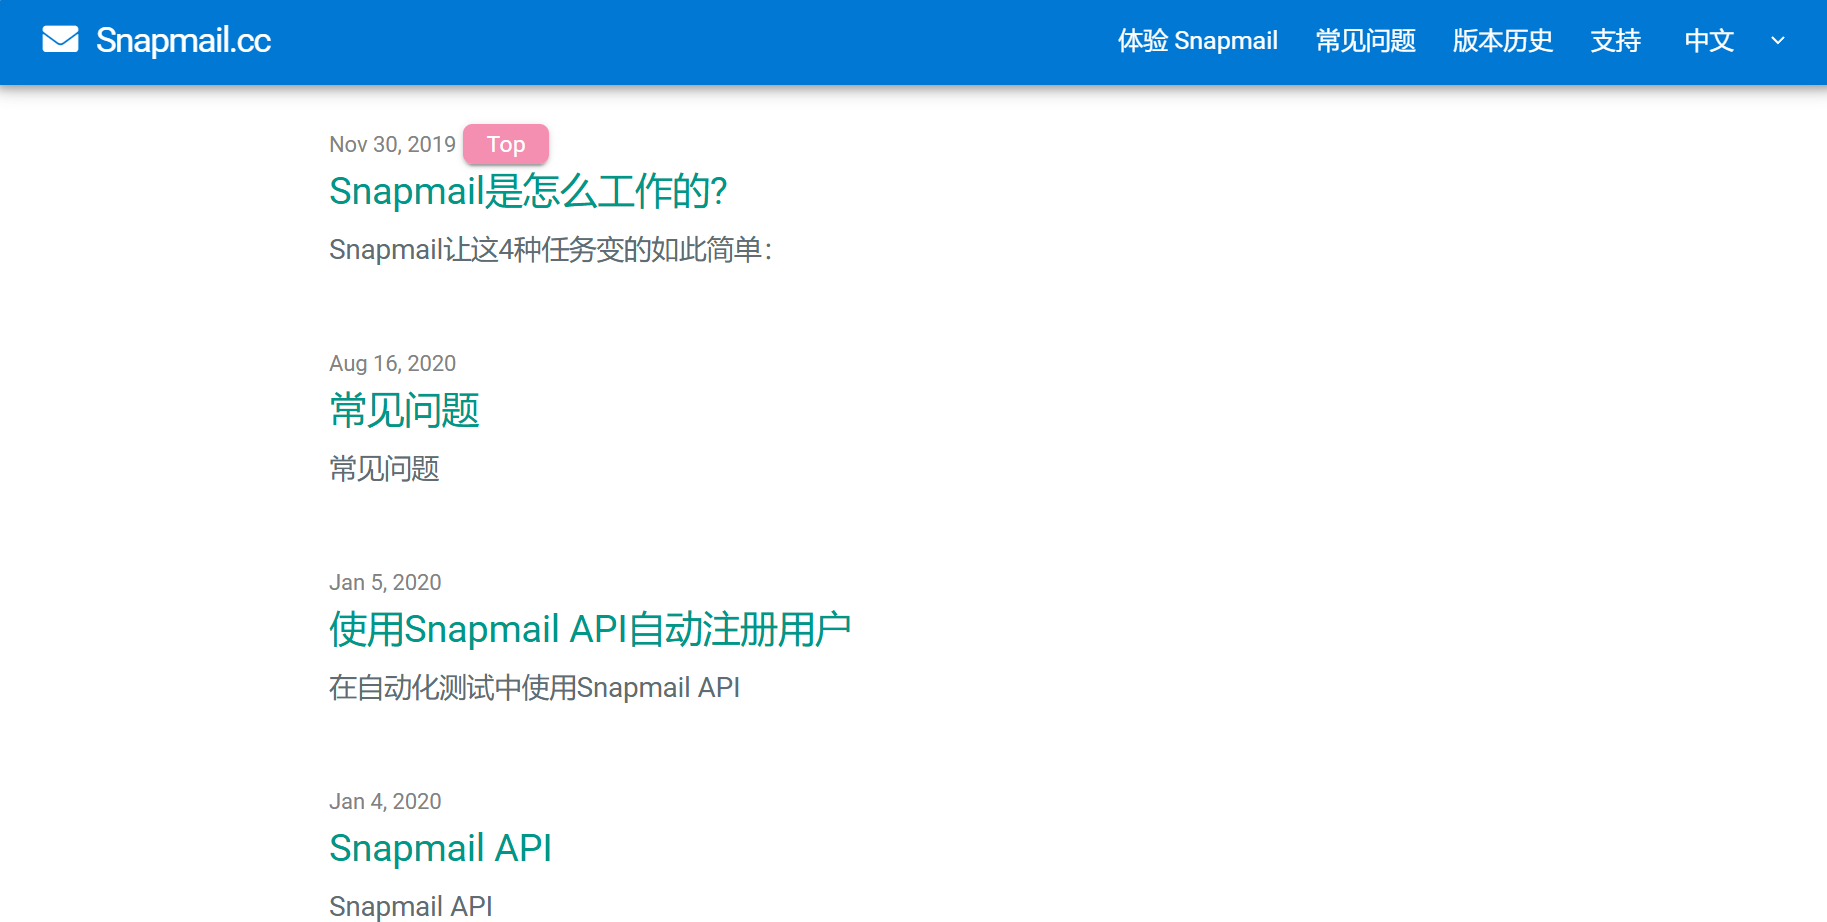Click the pink Top badge
Image resolution: width=1827 pixels, height=922 pixels.
pos(506,144)
